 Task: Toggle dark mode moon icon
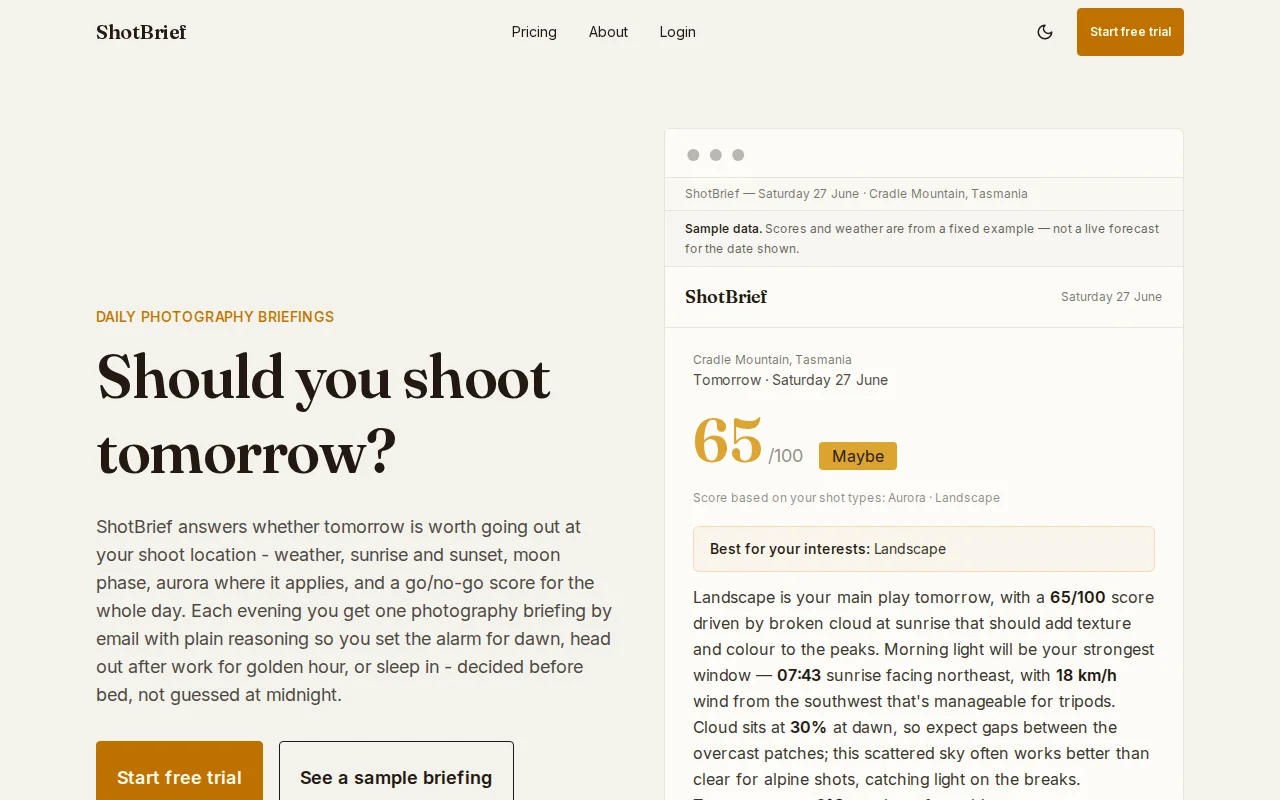click(1045, 32)
